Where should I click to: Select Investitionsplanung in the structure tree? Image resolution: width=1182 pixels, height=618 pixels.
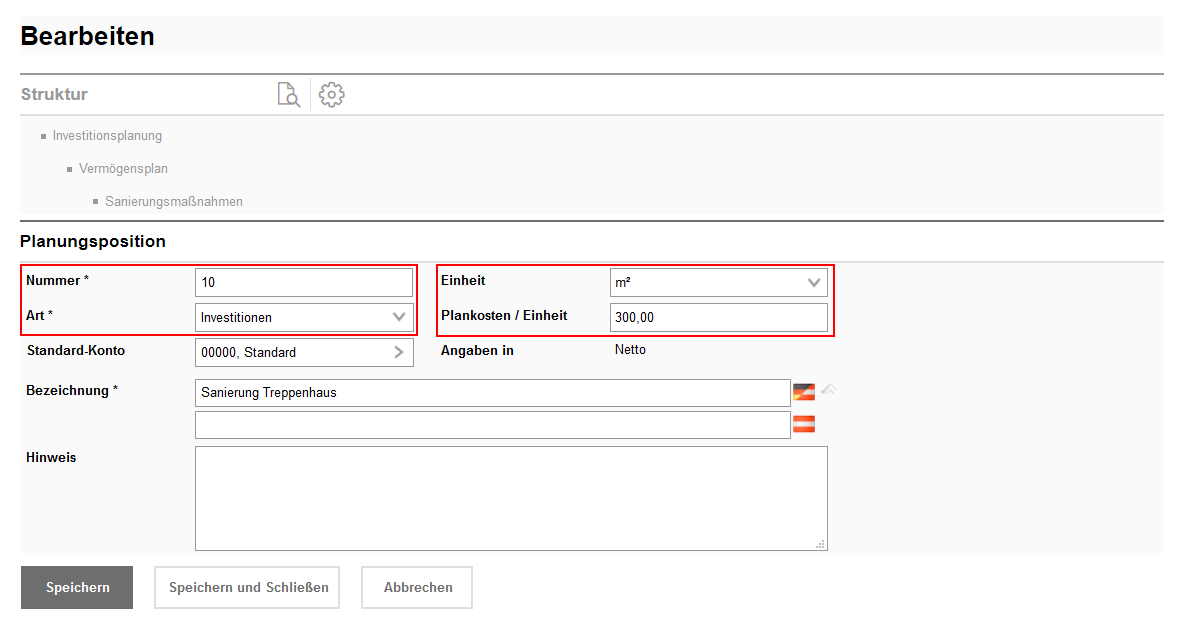click(107, 136)
